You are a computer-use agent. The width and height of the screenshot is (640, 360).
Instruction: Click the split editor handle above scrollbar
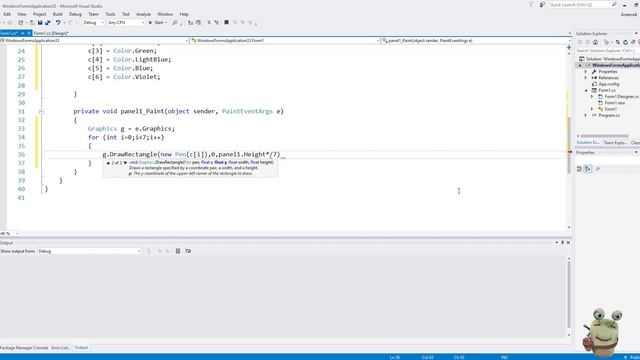pyautogui.click(x=569, y=47)
